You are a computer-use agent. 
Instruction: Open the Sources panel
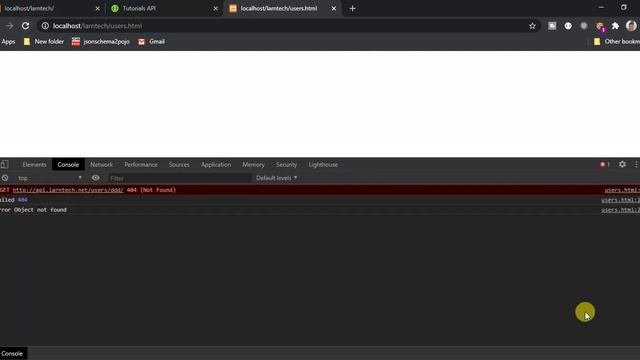[179, 164]
